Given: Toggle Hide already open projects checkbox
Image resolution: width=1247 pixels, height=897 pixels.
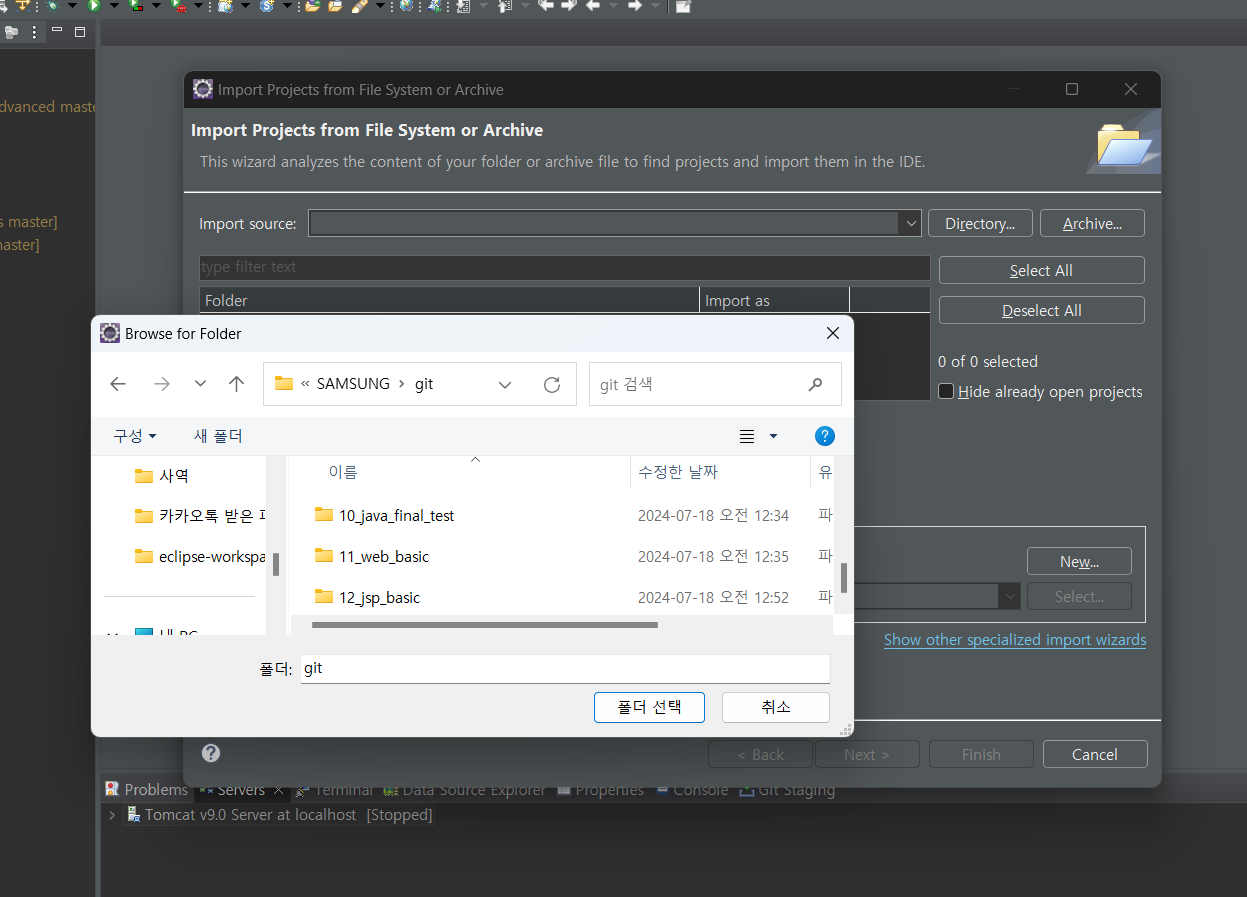Looking at the screenshot, I should (x=946, y=392).
